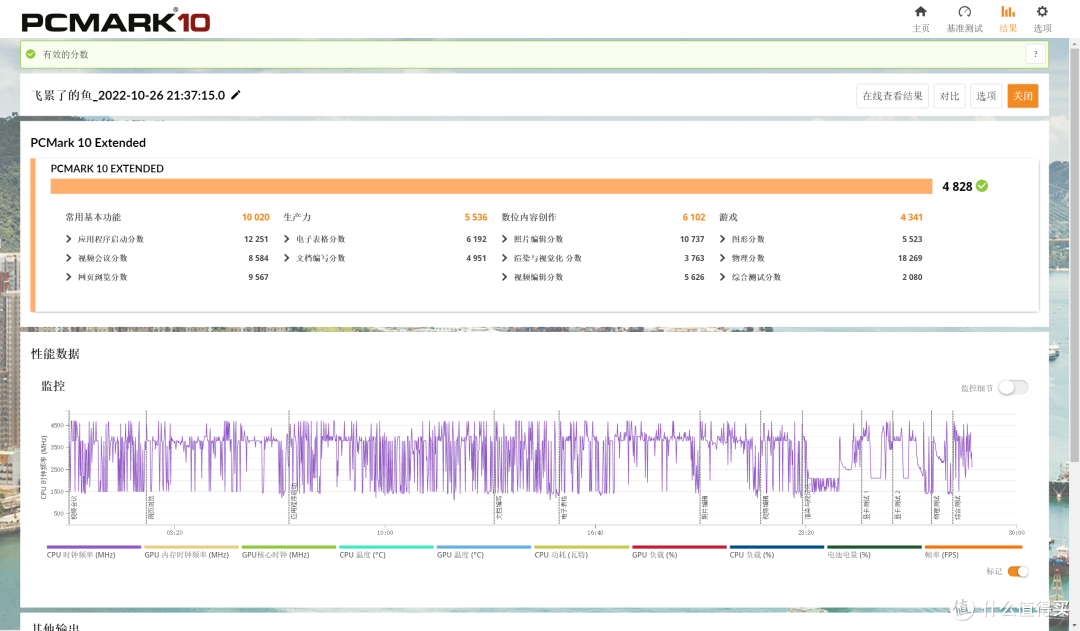Screen dimensions: 1080x631
Task: Click the green check next to 4 828
Action: [x=982, y=186]
